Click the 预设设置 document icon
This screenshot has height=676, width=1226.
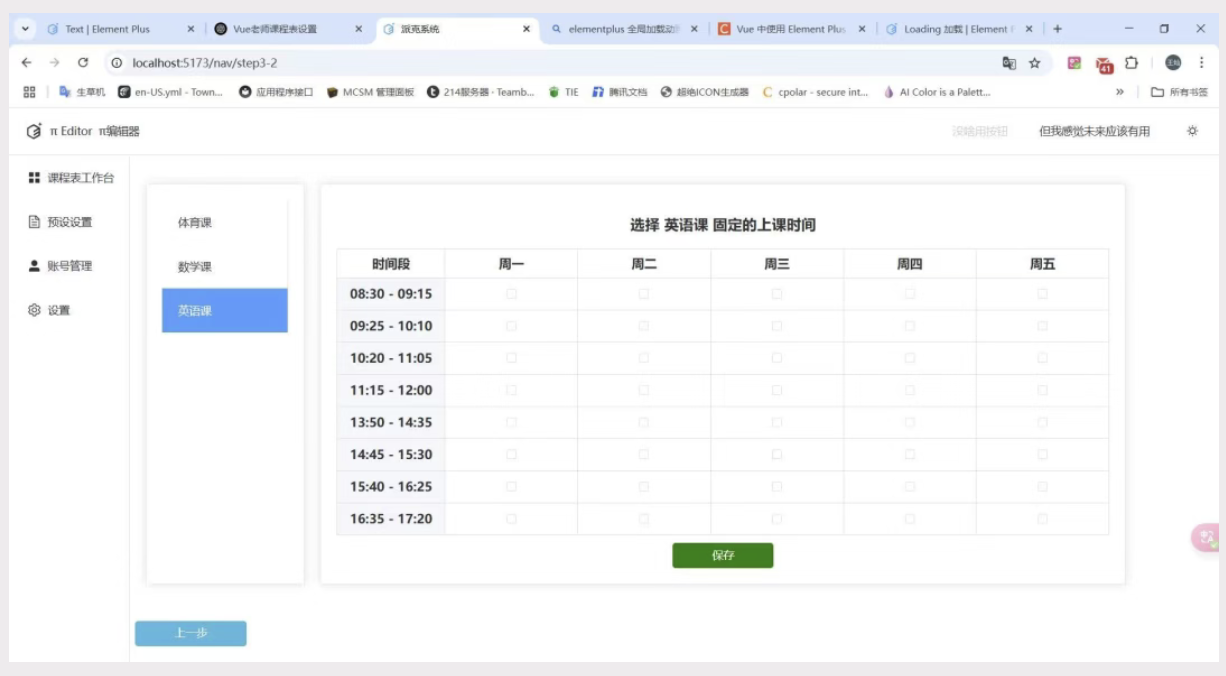pos(34,222)
